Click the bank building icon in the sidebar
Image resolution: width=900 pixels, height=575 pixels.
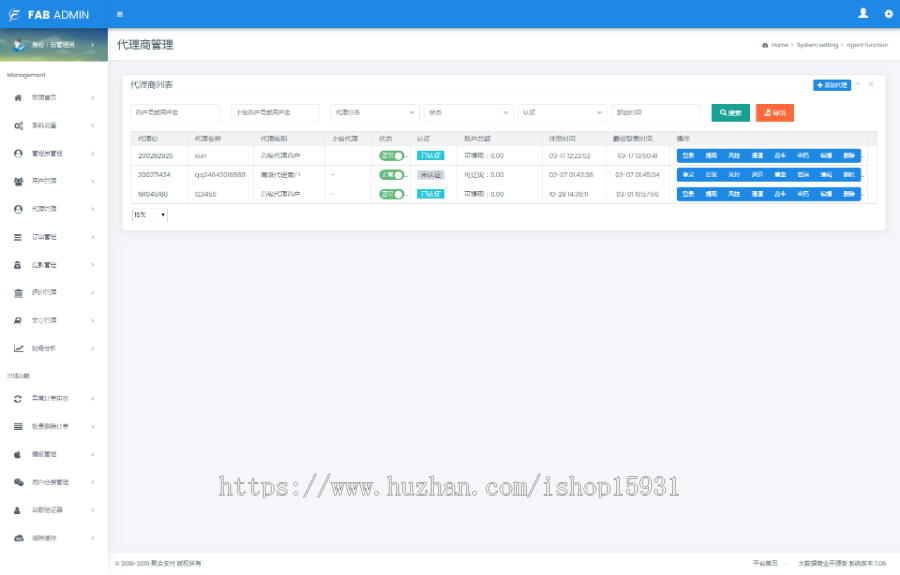tap(18, 293)
